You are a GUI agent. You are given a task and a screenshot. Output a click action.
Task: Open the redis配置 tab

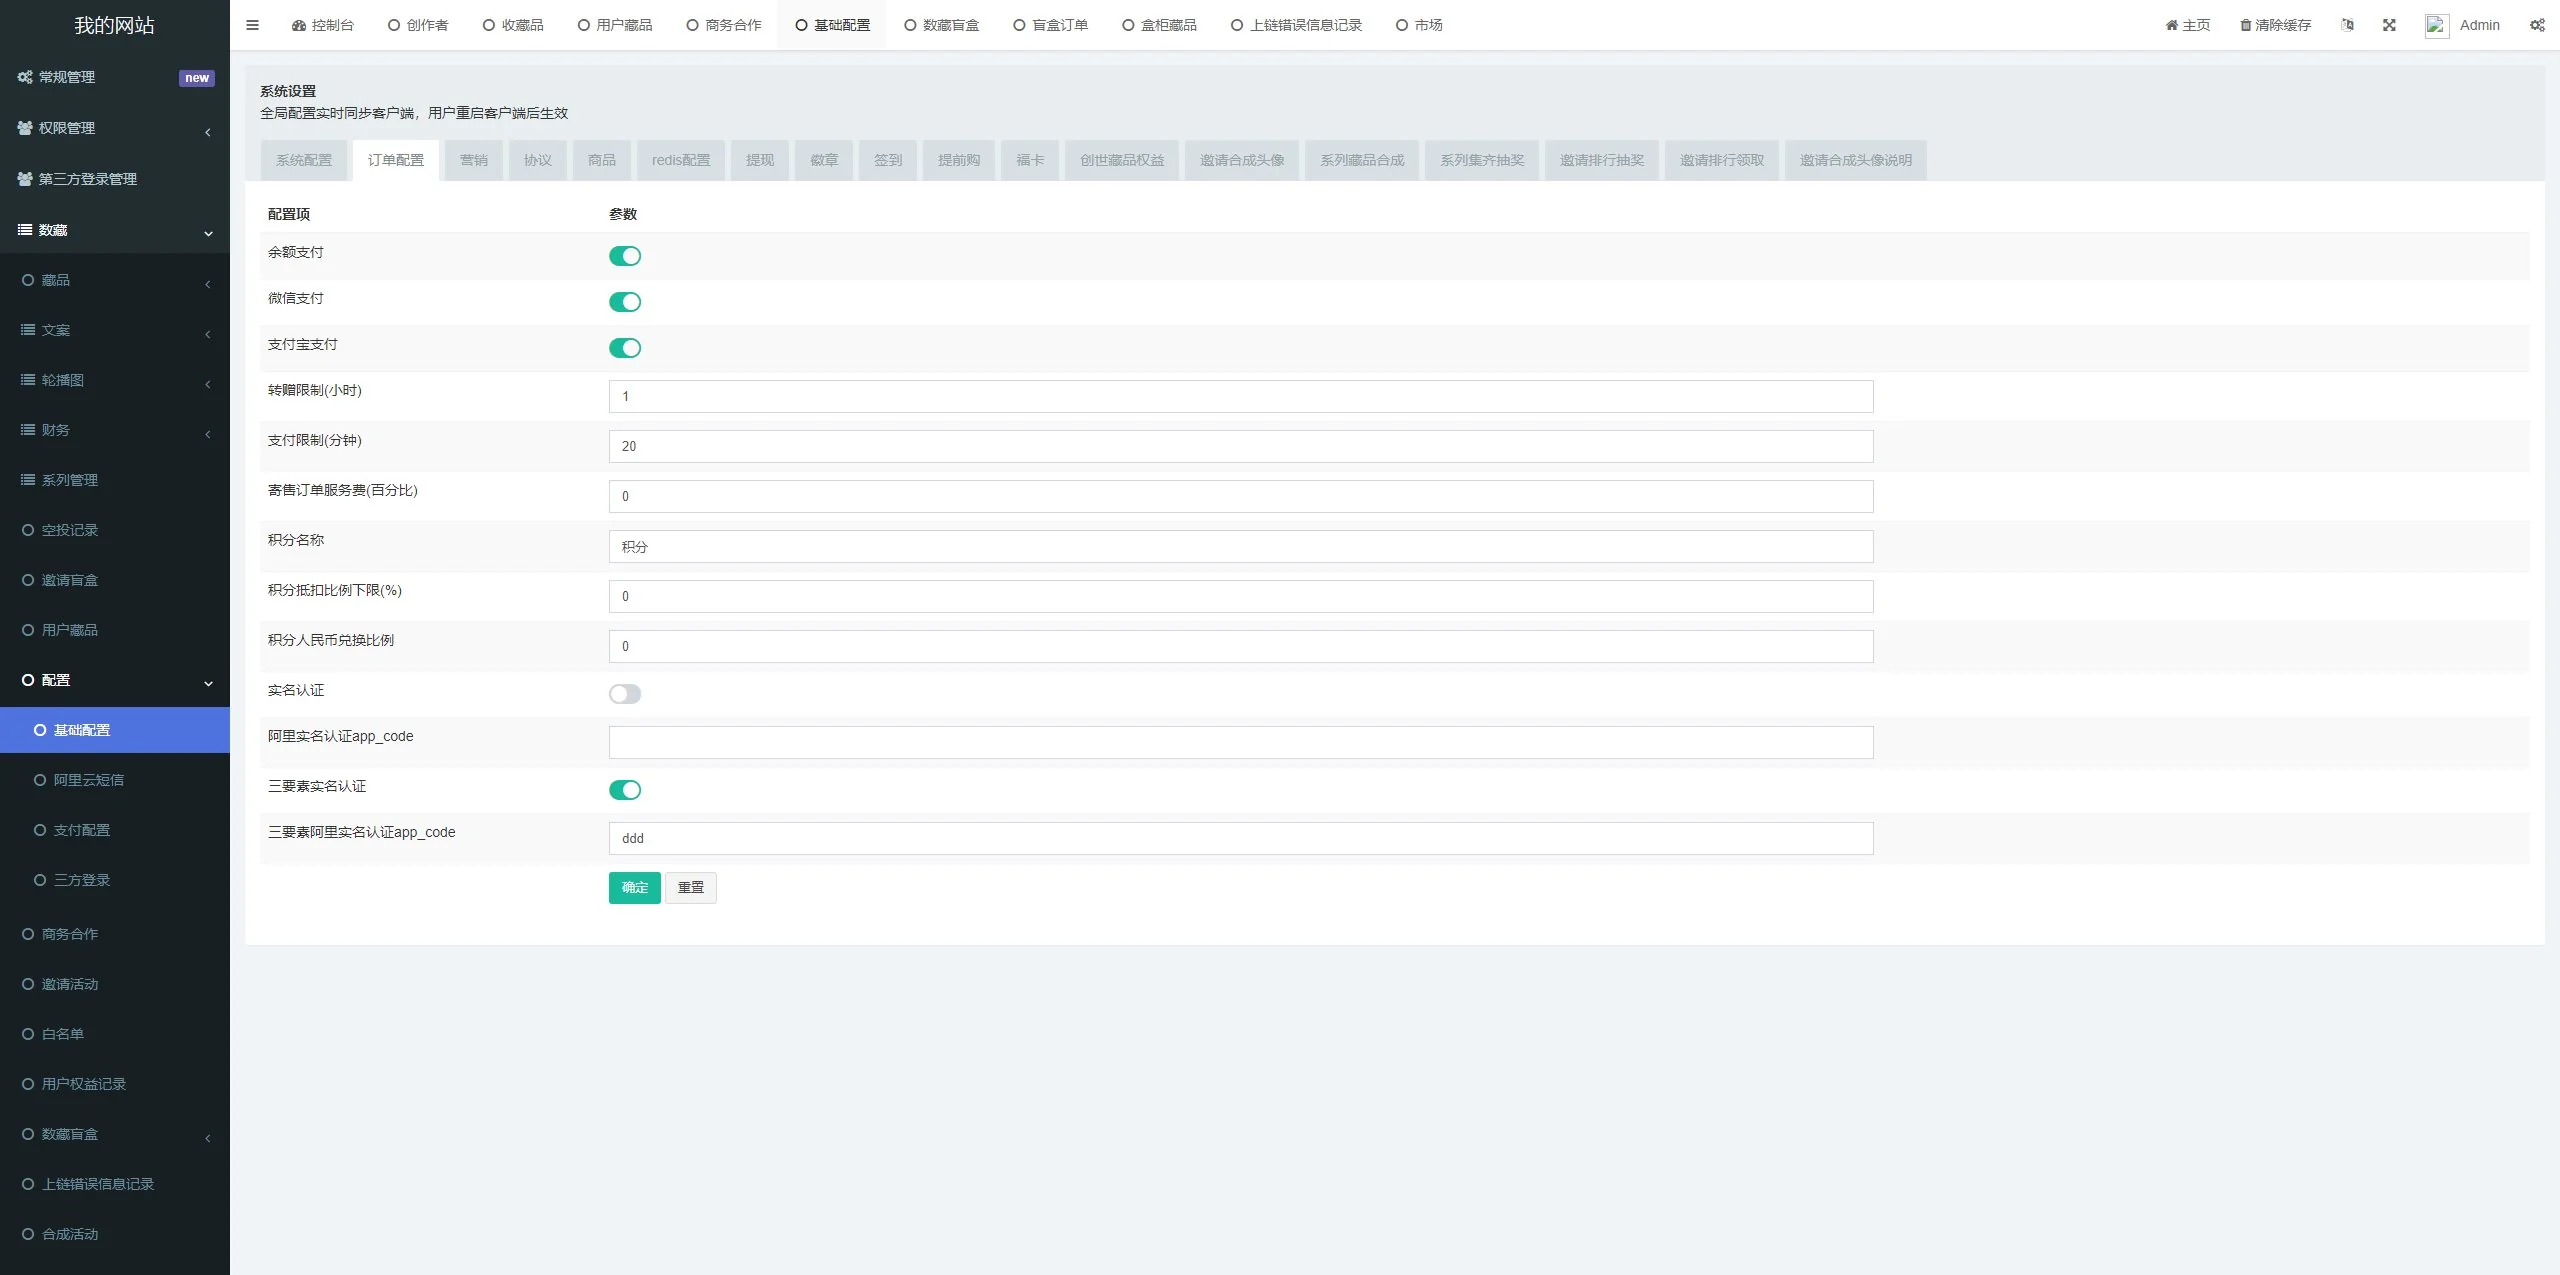[x=681, y=160]
